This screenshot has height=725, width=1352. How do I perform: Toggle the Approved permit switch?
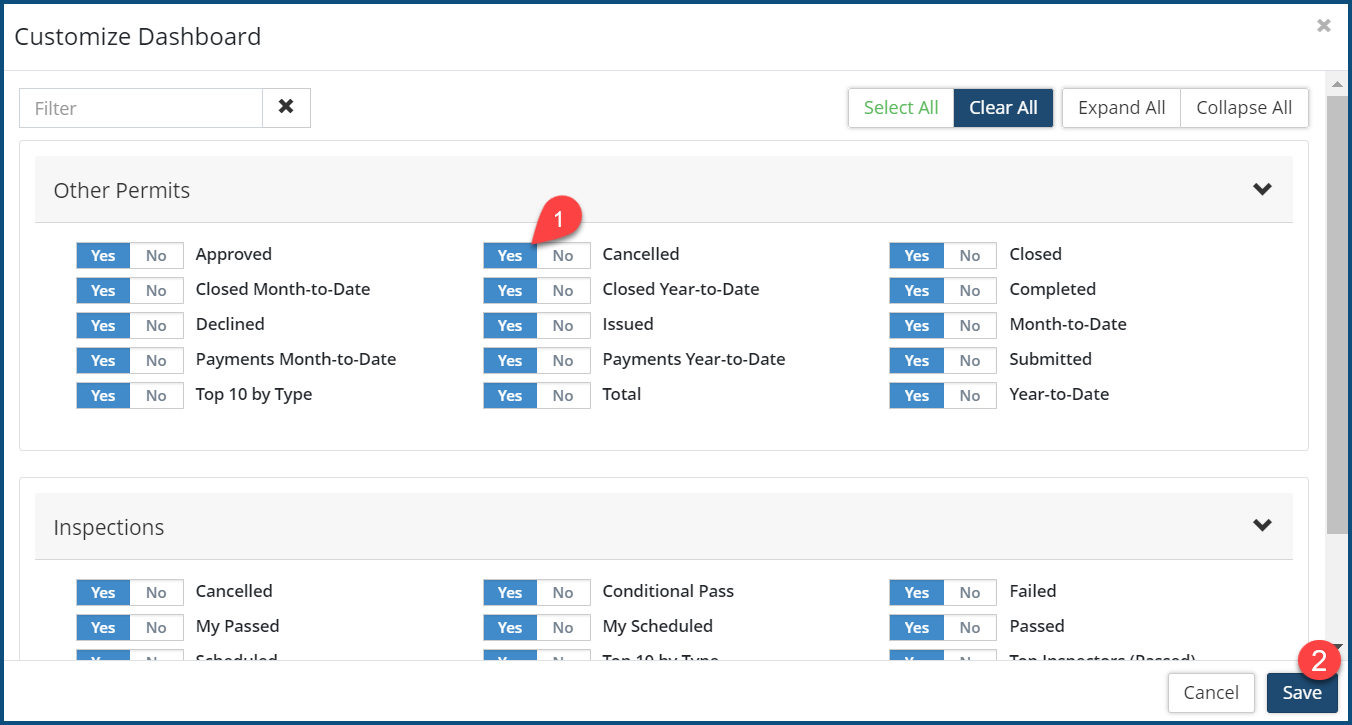130,256
